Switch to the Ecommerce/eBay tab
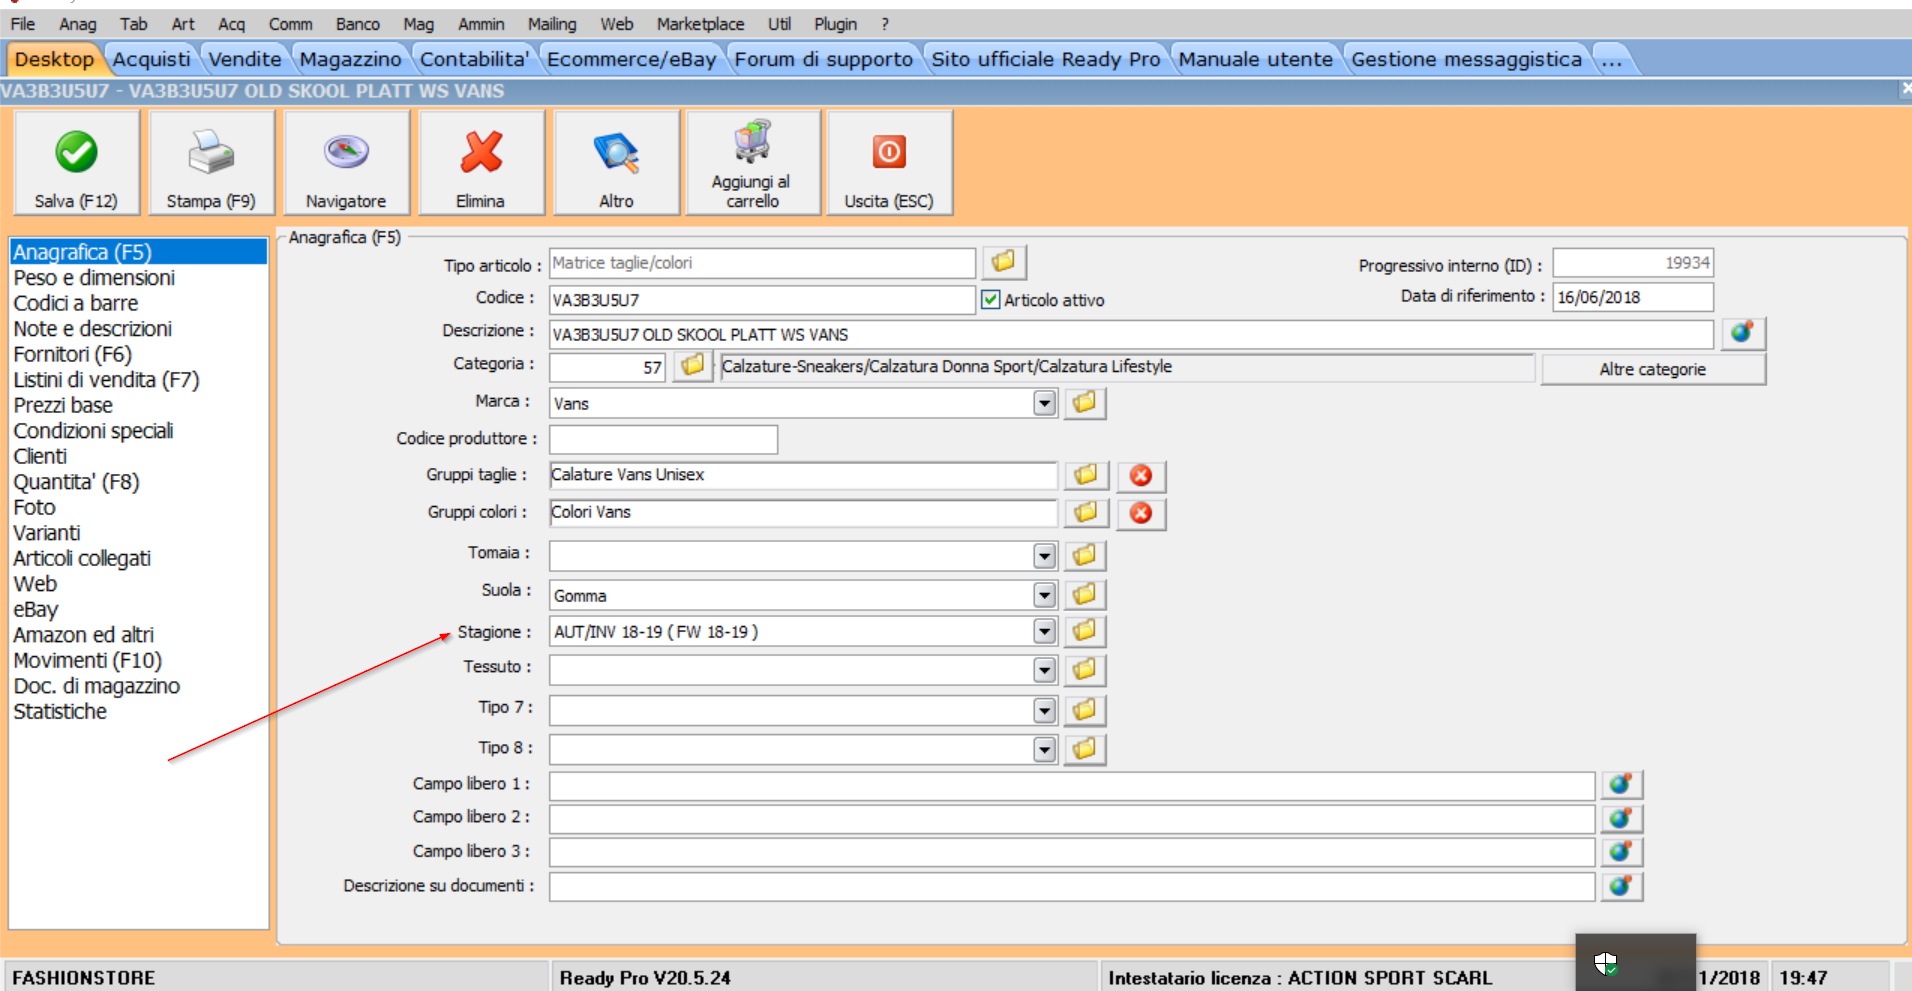Image resolution: width=1912 pixels, height=991 pixels. point(631,59)
